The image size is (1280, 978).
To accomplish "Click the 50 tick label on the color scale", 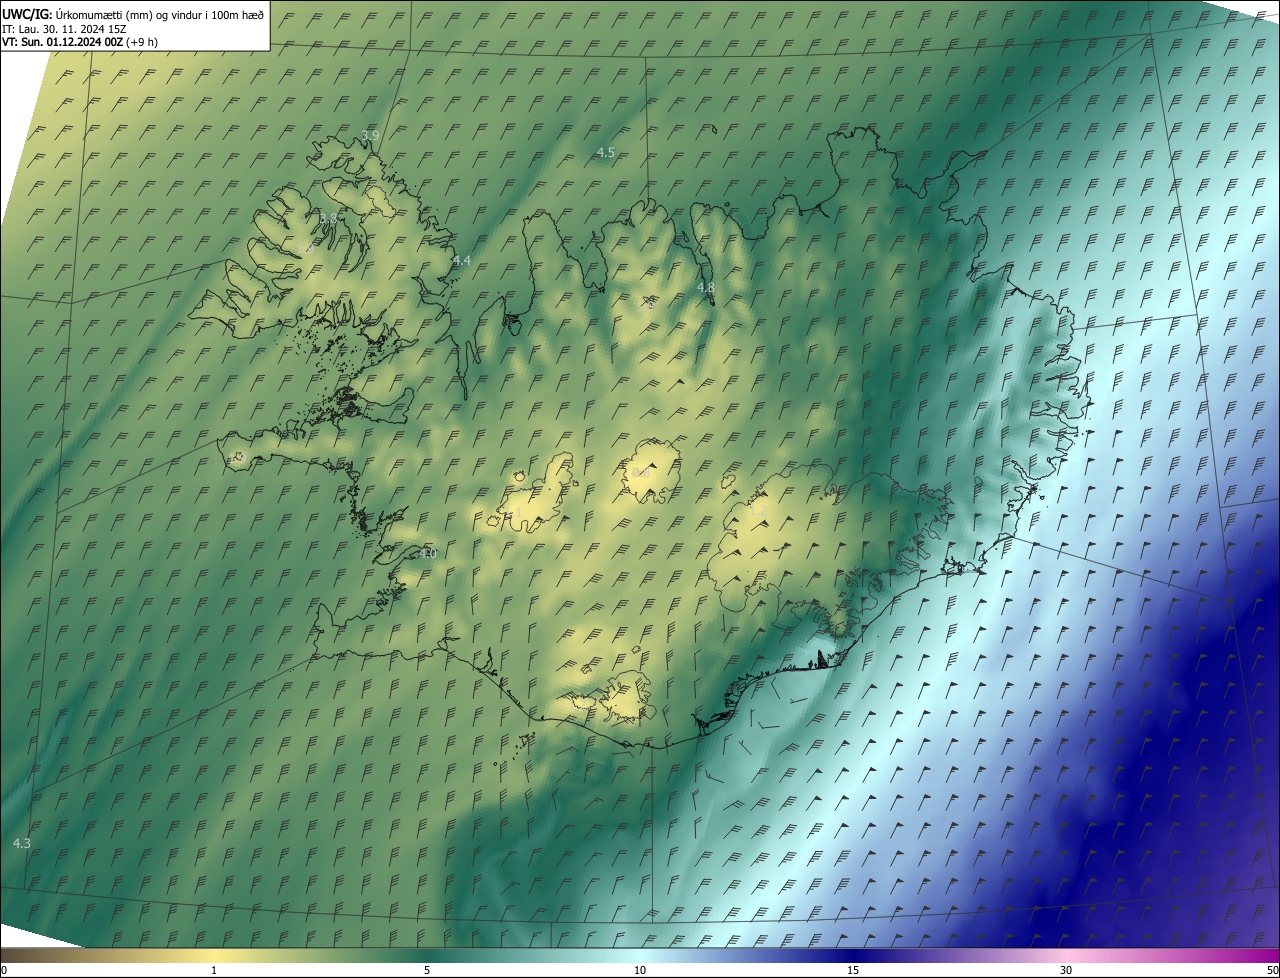I will point(1272,970).
